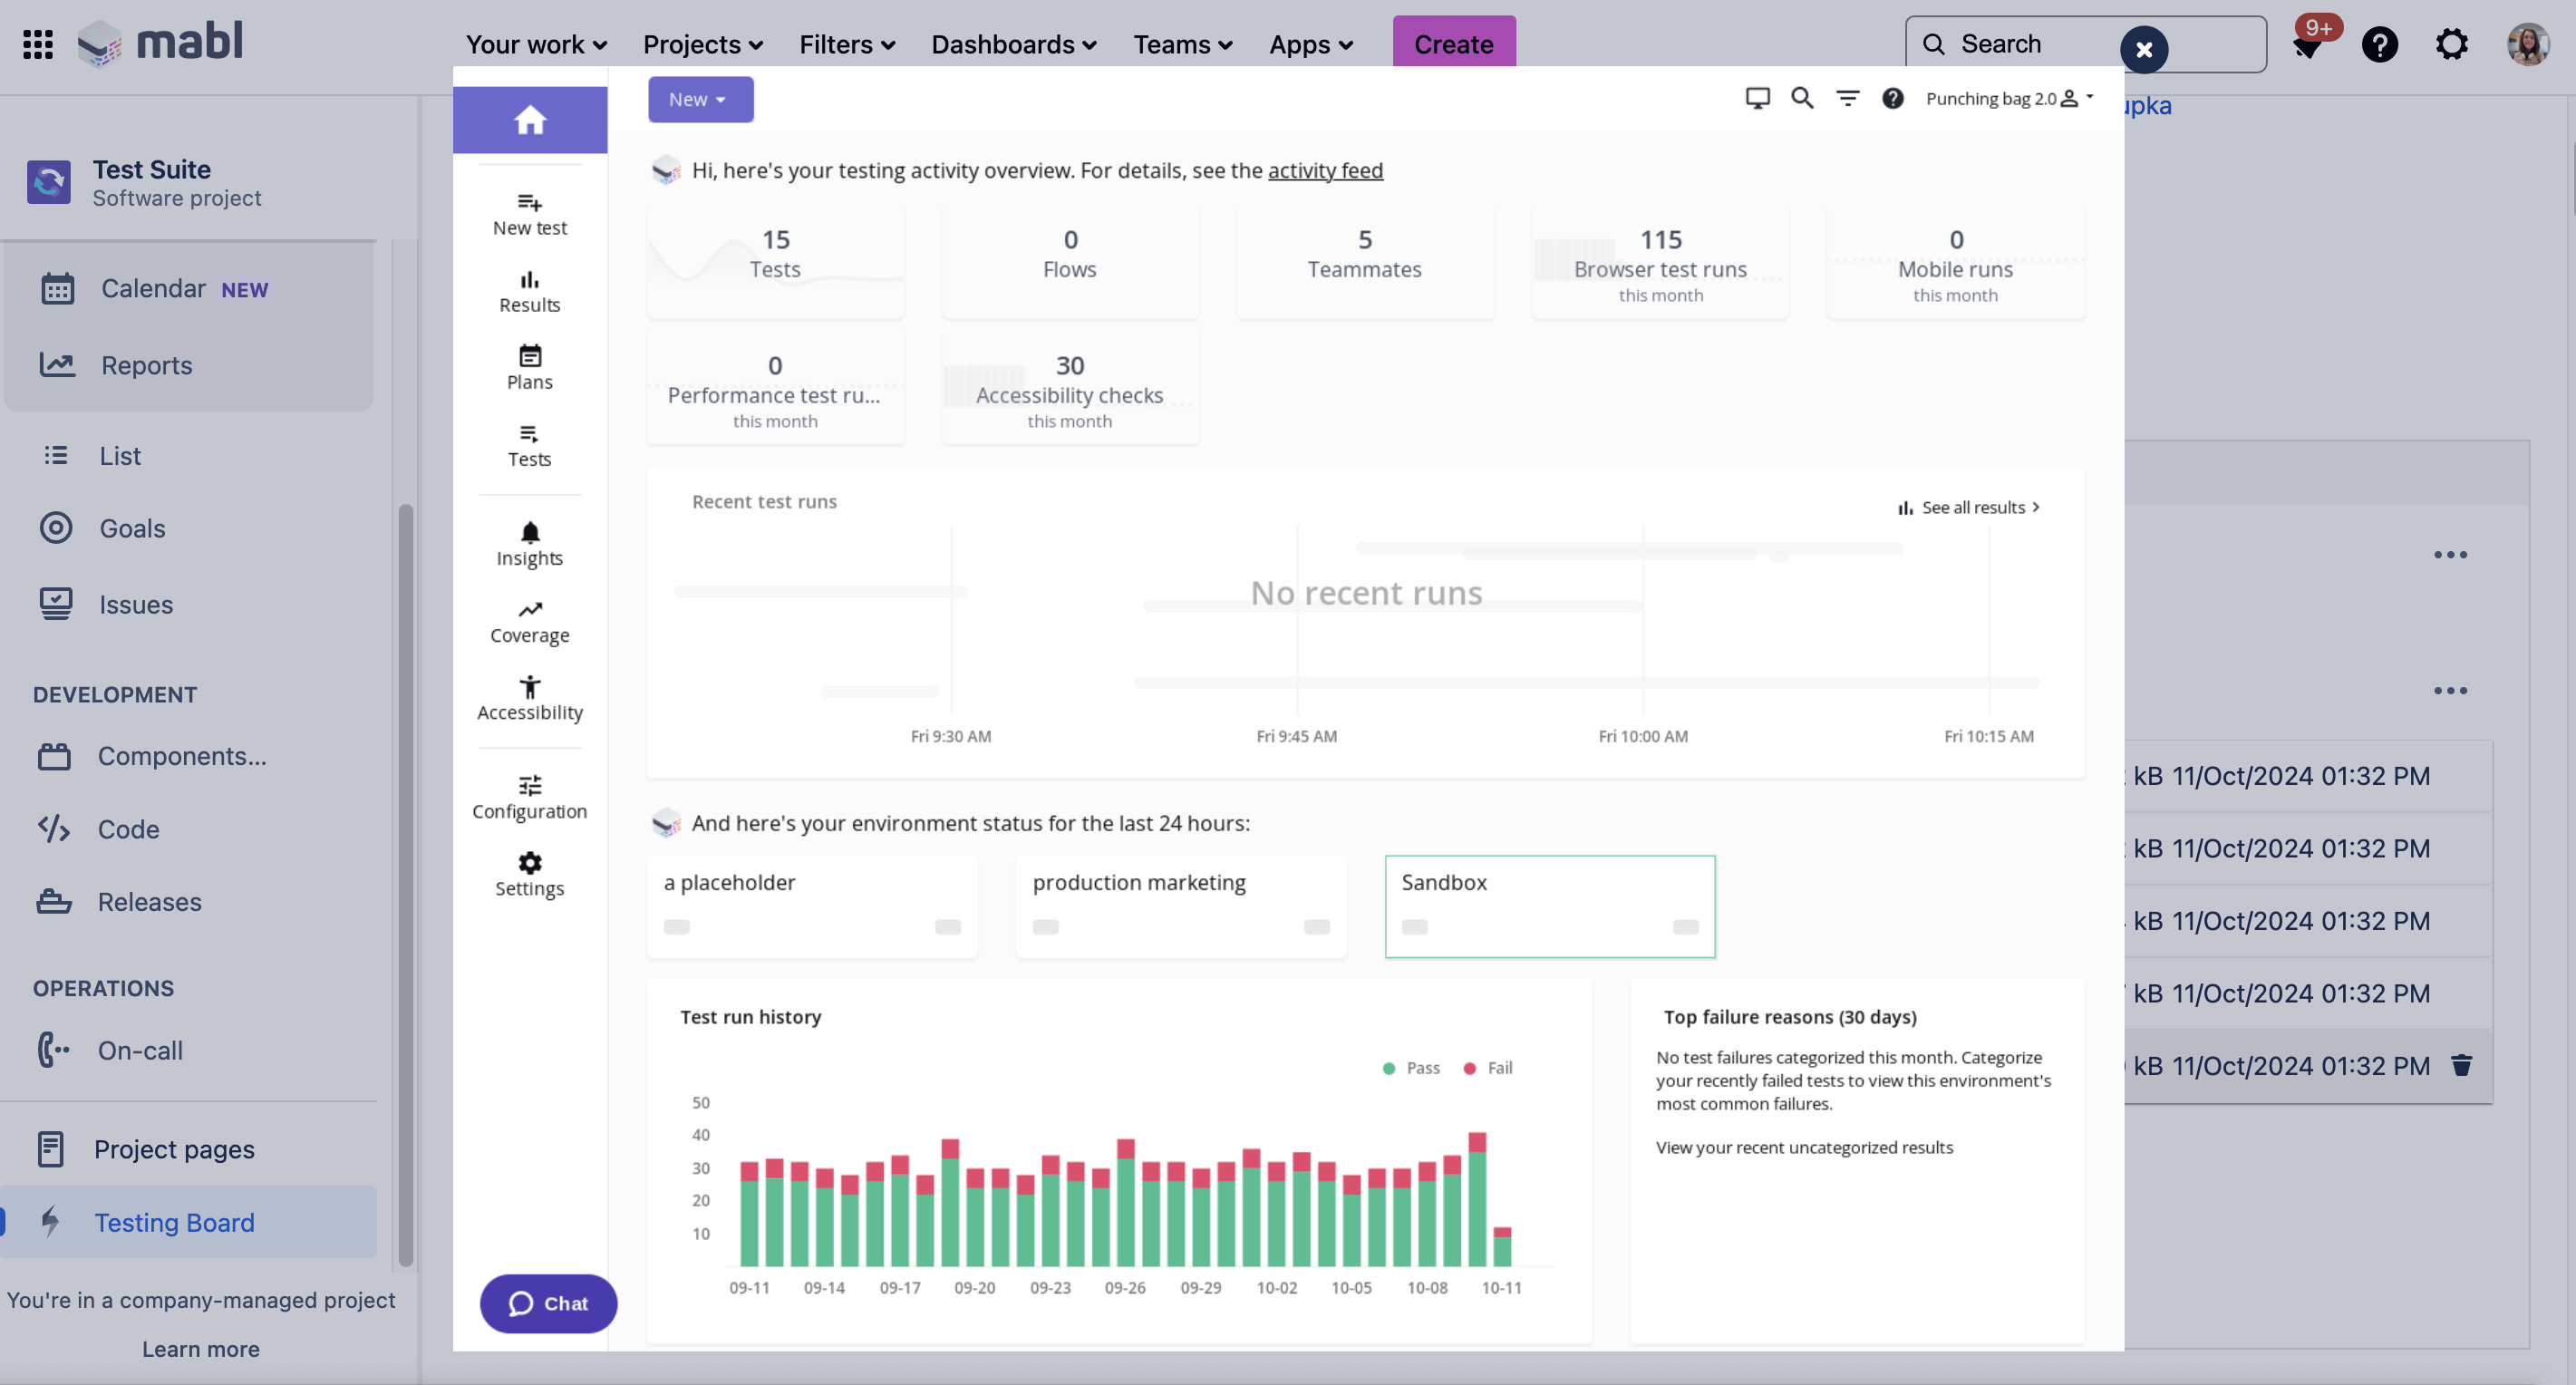Image resolution: width=2576 pixels, height=1385 pixels.
Task: Select the a placeholder environment card
Action: pyautogui.click(x=812, y=906)
